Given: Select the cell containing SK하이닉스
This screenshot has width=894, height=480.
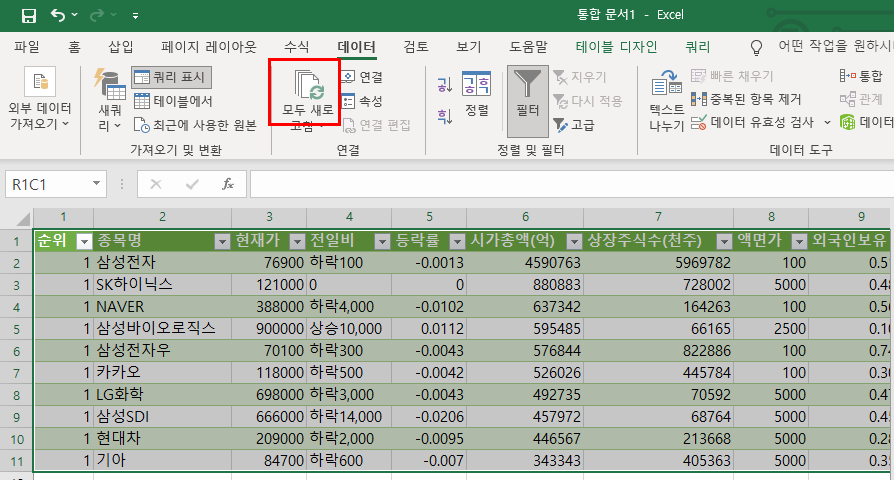Looking at the screenshot, I should (x=162, y=284).
